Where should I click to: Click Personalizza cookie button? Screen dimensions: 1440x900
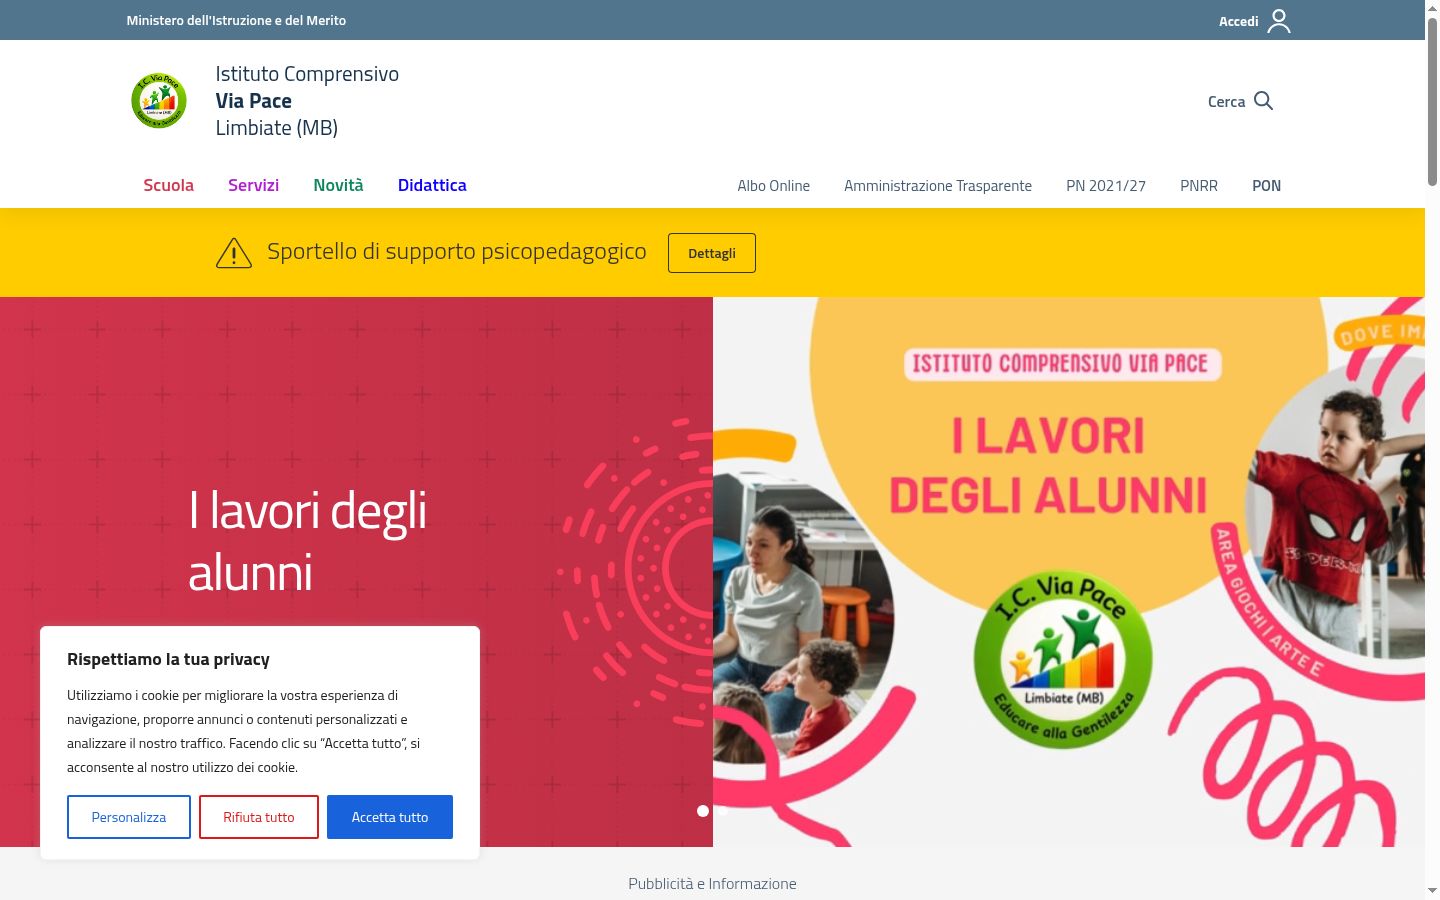point(129,817)
